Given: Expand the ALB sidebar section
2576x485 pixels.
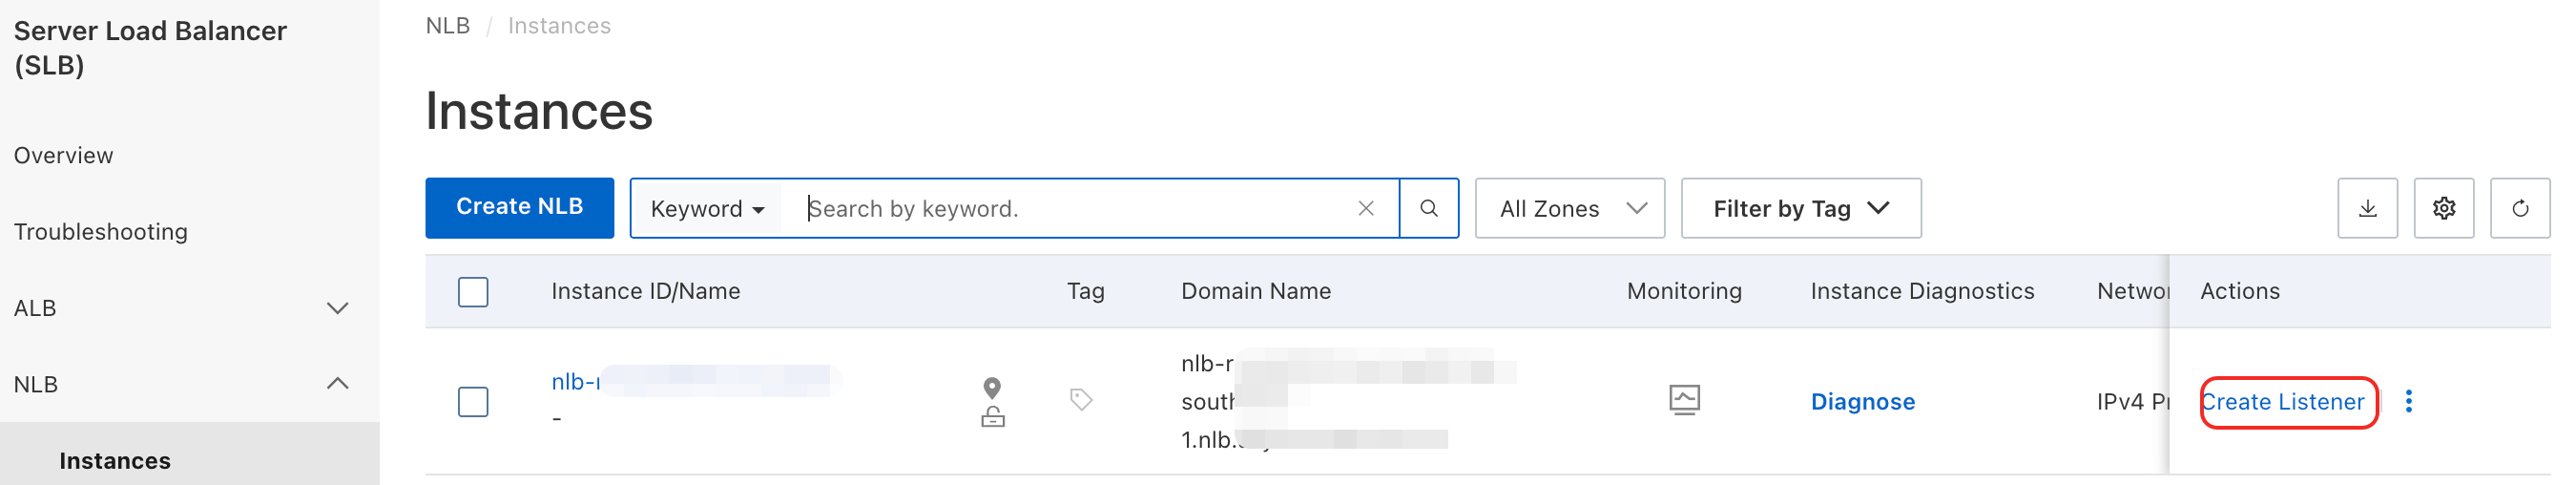Looking at the screenshot, I should point(337,308).
